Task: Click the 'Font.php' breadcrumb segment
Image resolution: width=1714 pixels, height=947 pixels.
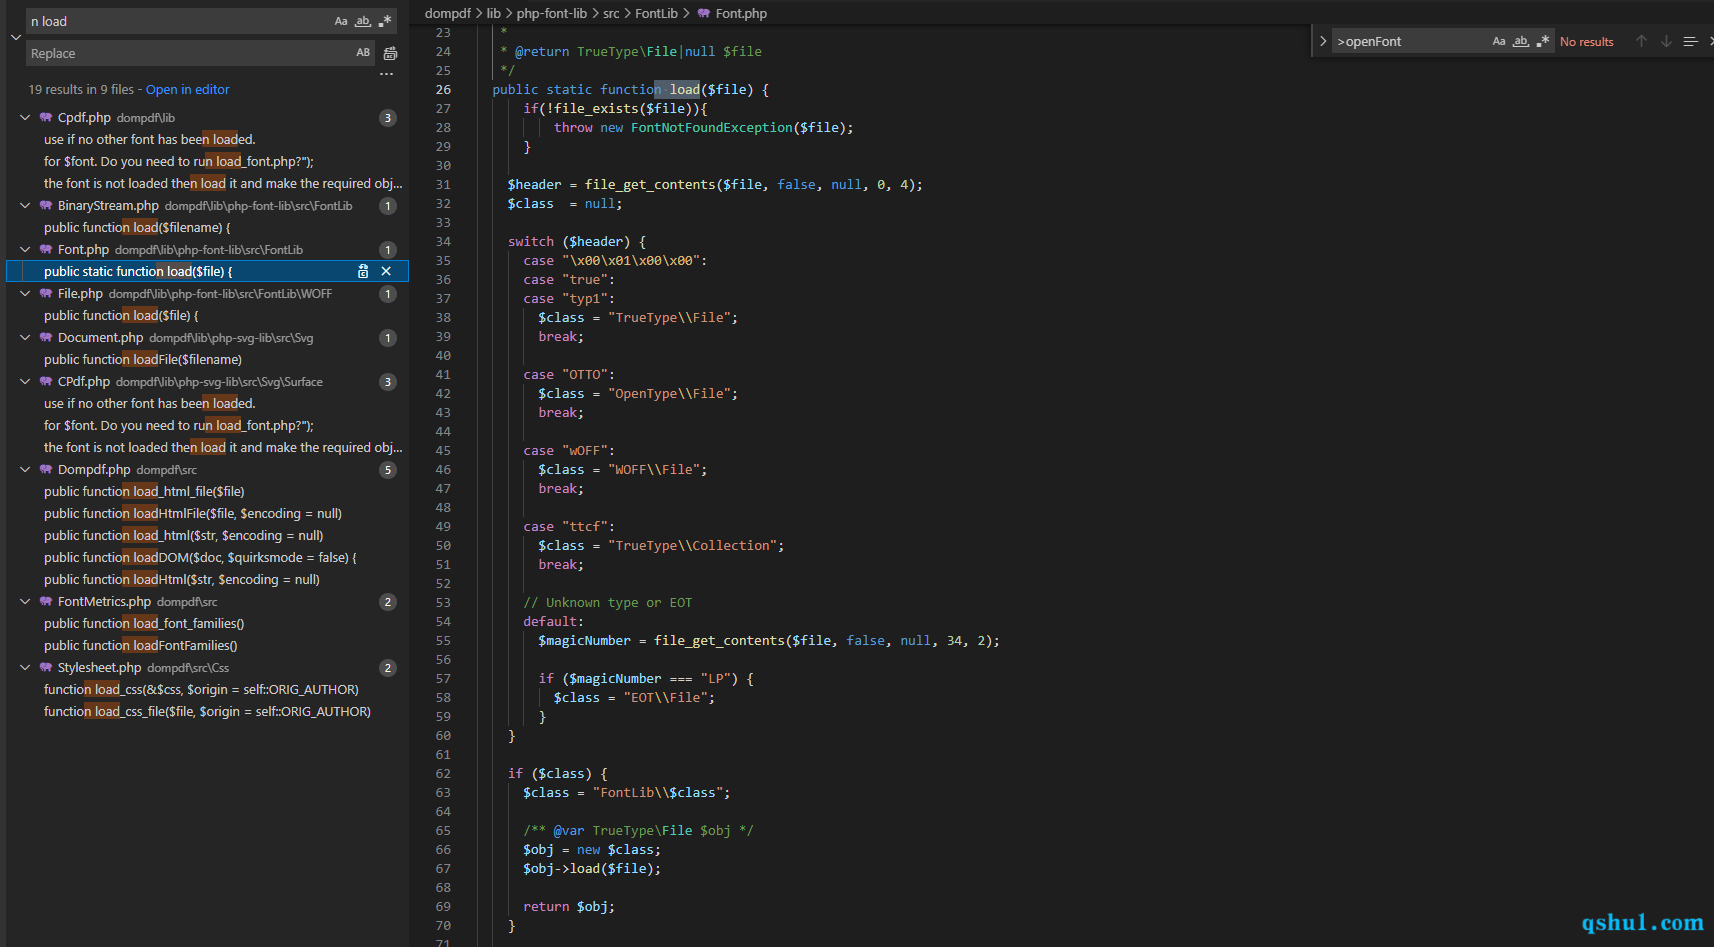Action: [741, 13]
